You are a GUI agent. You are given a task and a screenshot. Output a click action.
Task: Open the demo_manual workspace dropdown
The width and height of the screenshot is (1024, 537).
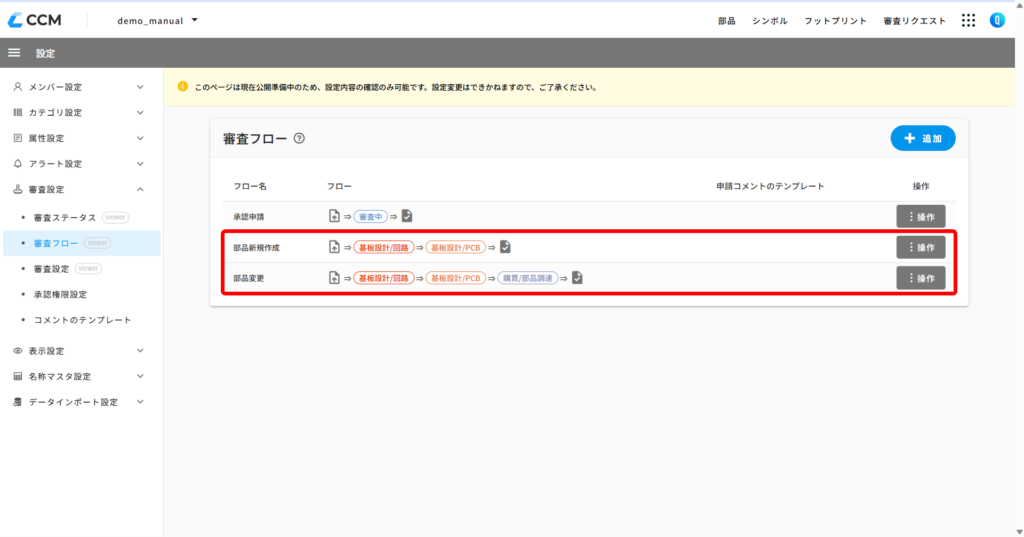click(157, 20)
